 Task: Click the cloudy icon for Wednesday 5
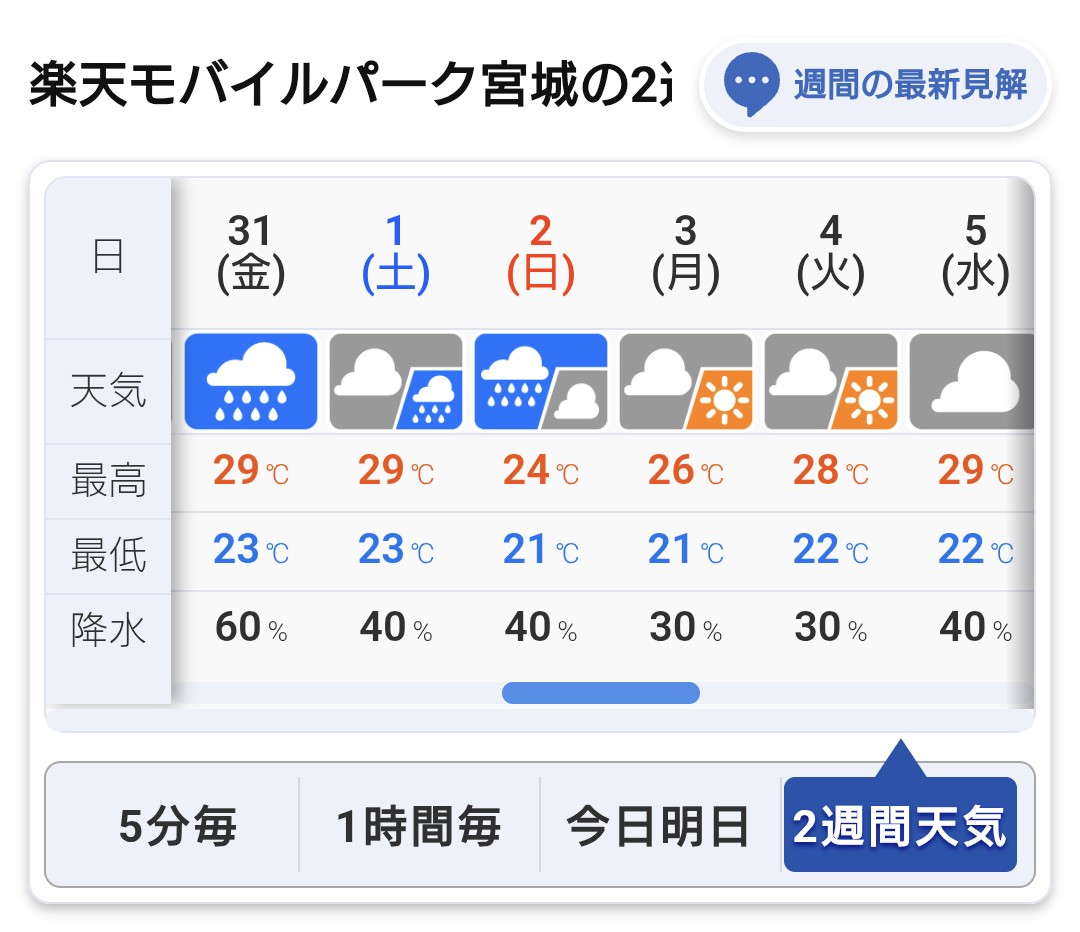(x=972, y=382)
